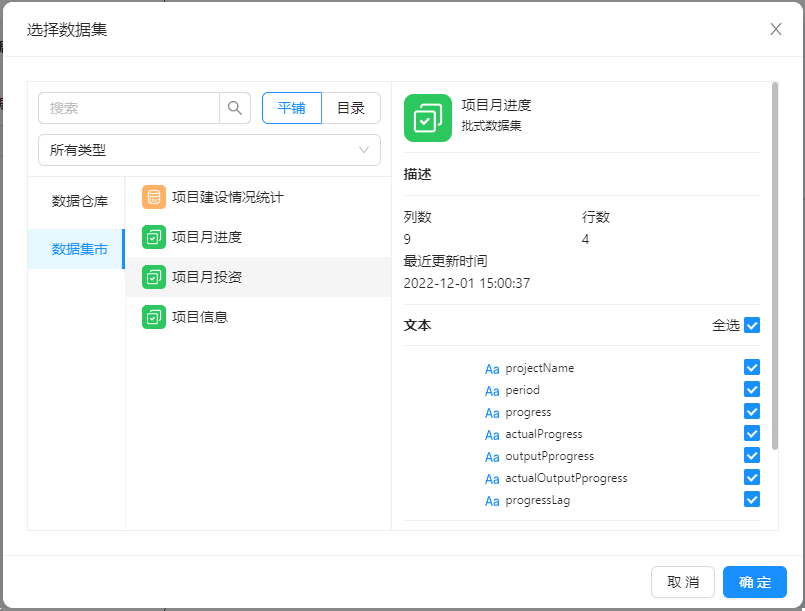Viewport: 805px width, 611px height.
Task: Switch to the 目录 view
Action: click(x=351, y=108)
